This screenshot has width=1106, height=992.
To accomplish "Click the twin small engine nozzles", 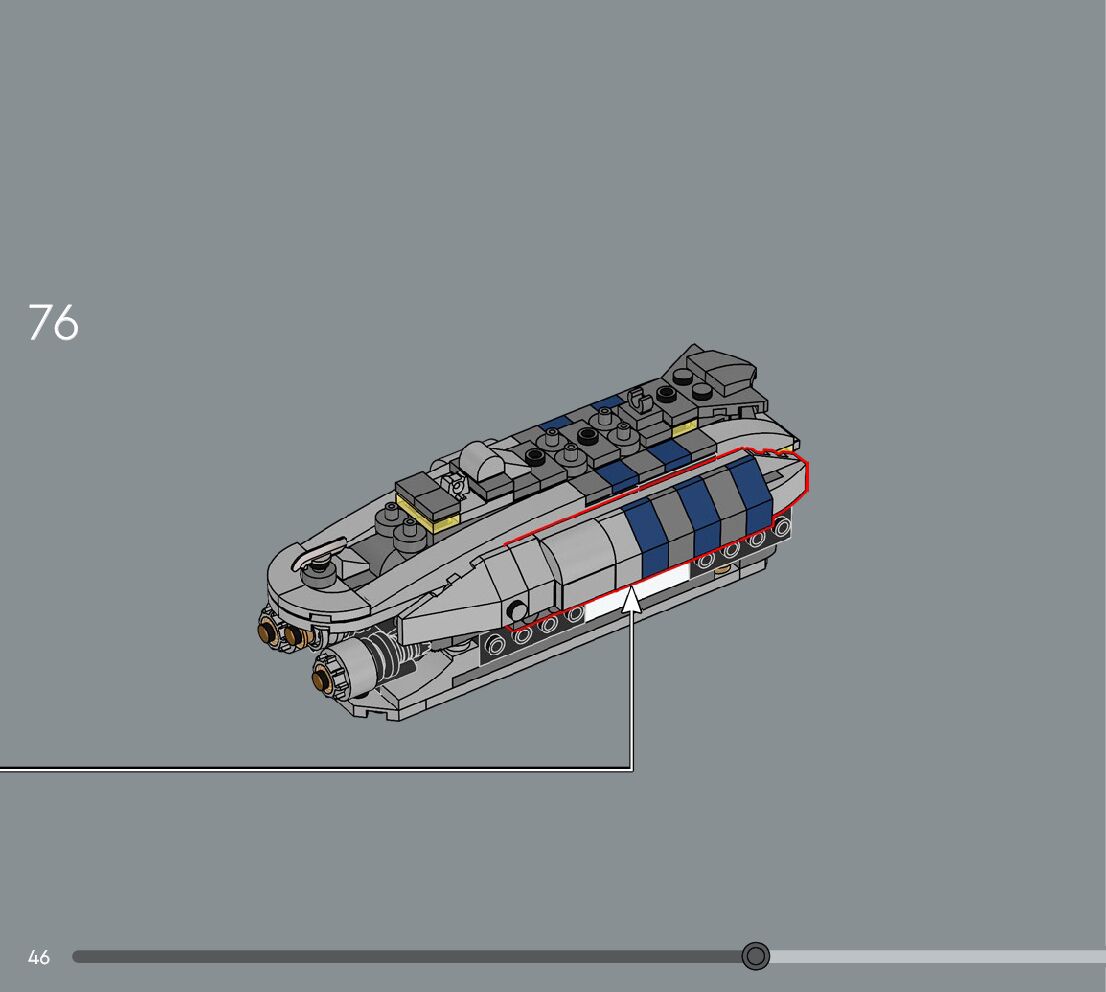I will pos(279,632).
